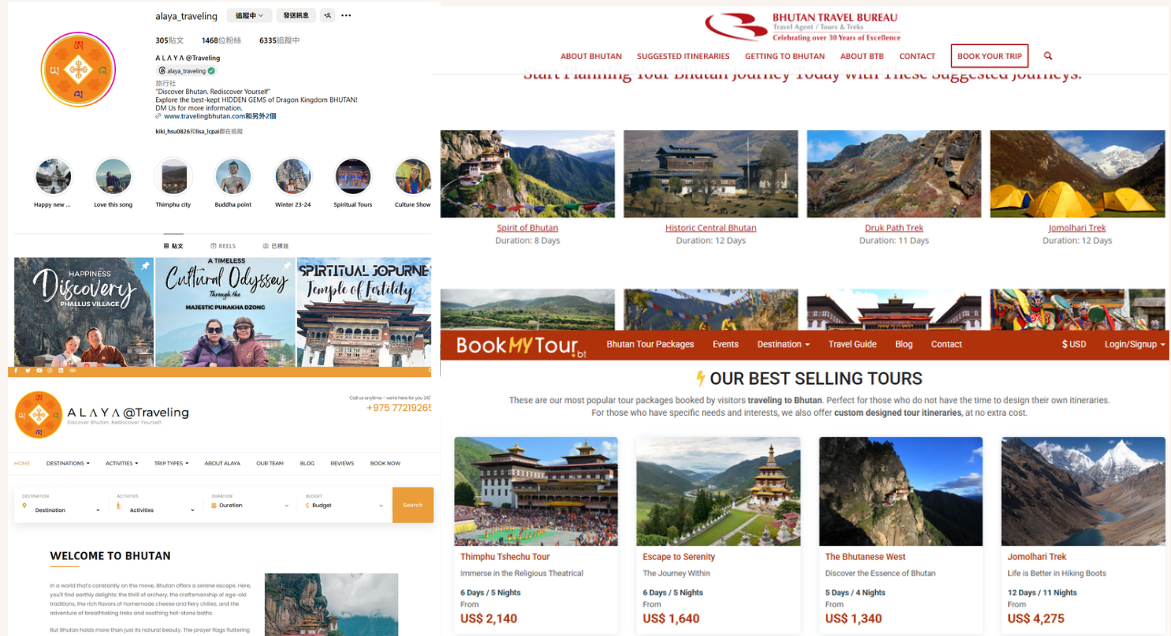Screen dimensions: 1171x636
Task: Open the Thimphu Tshechu Tour thumbnail
Action: (536, 491)
